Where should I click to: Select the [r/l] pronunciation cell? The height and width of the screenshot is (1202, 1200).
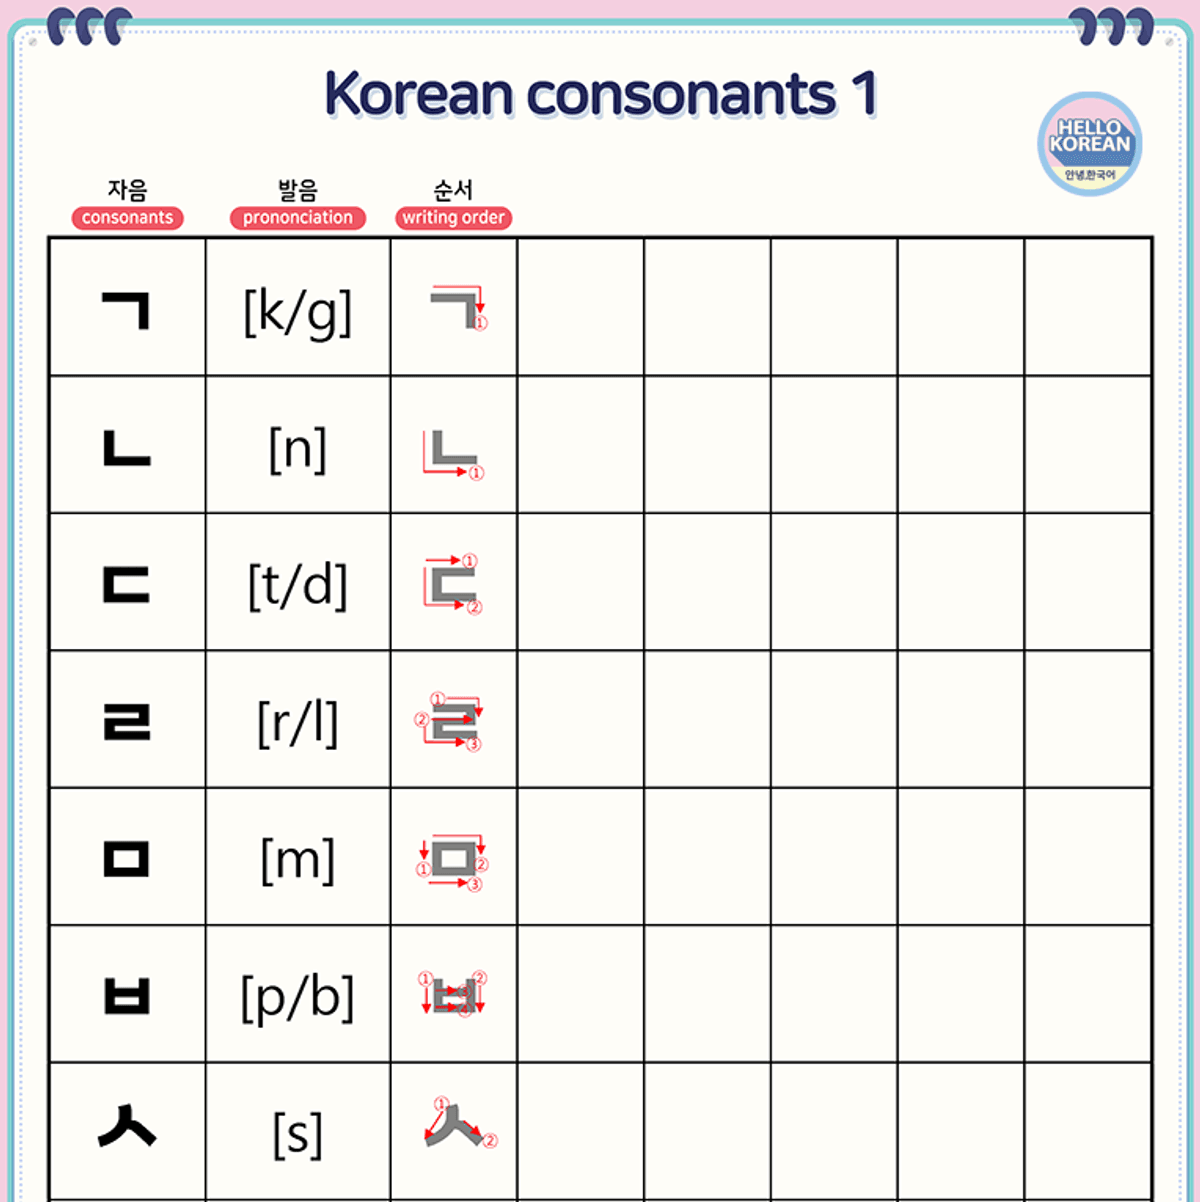(x=298, y=722)
